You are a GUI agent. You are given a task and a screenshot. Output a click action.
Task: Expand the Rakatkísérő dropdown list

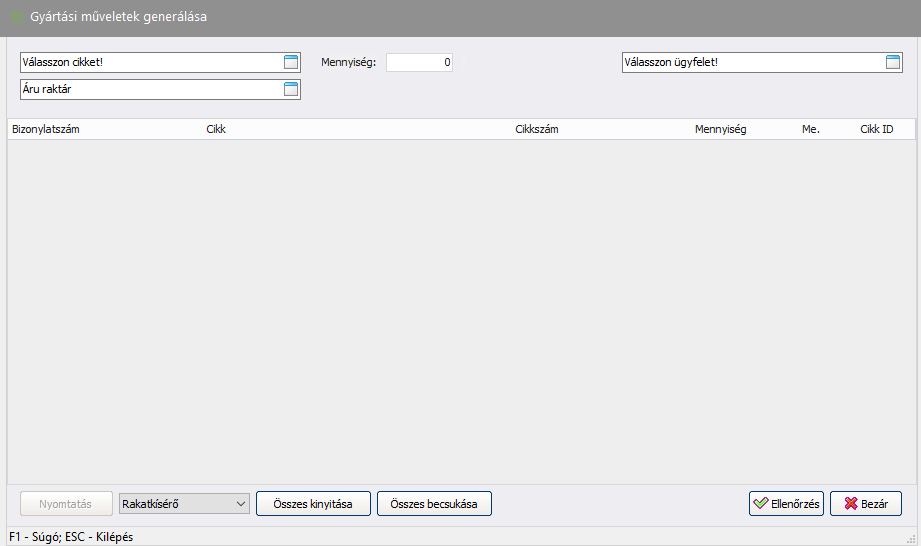click(241, 504)
